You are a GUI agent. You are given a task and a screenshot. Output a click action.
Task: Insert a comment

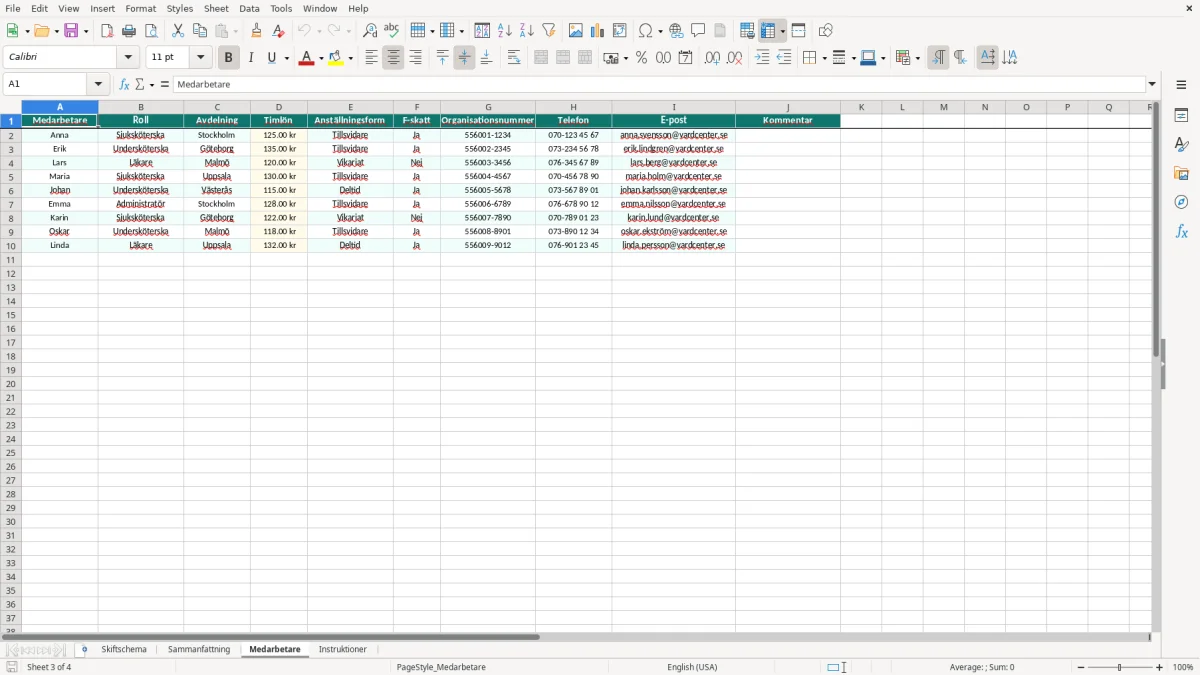698,31
